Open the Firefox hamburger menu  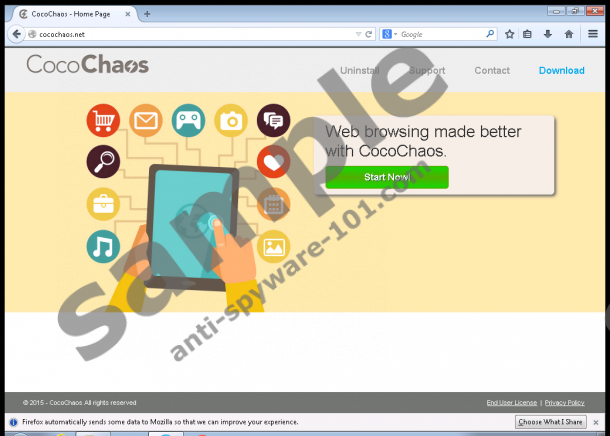click(x=592, y=34)
